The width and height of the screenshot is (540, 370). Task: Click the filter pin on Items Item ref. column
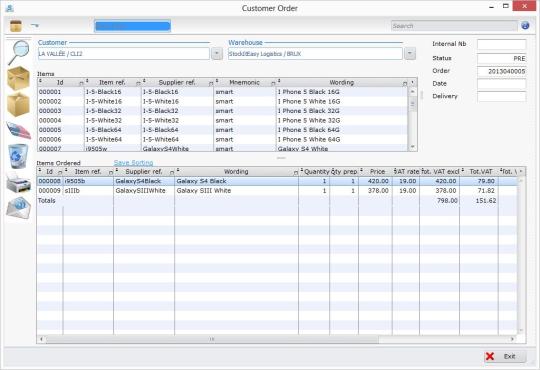[138, 83]
